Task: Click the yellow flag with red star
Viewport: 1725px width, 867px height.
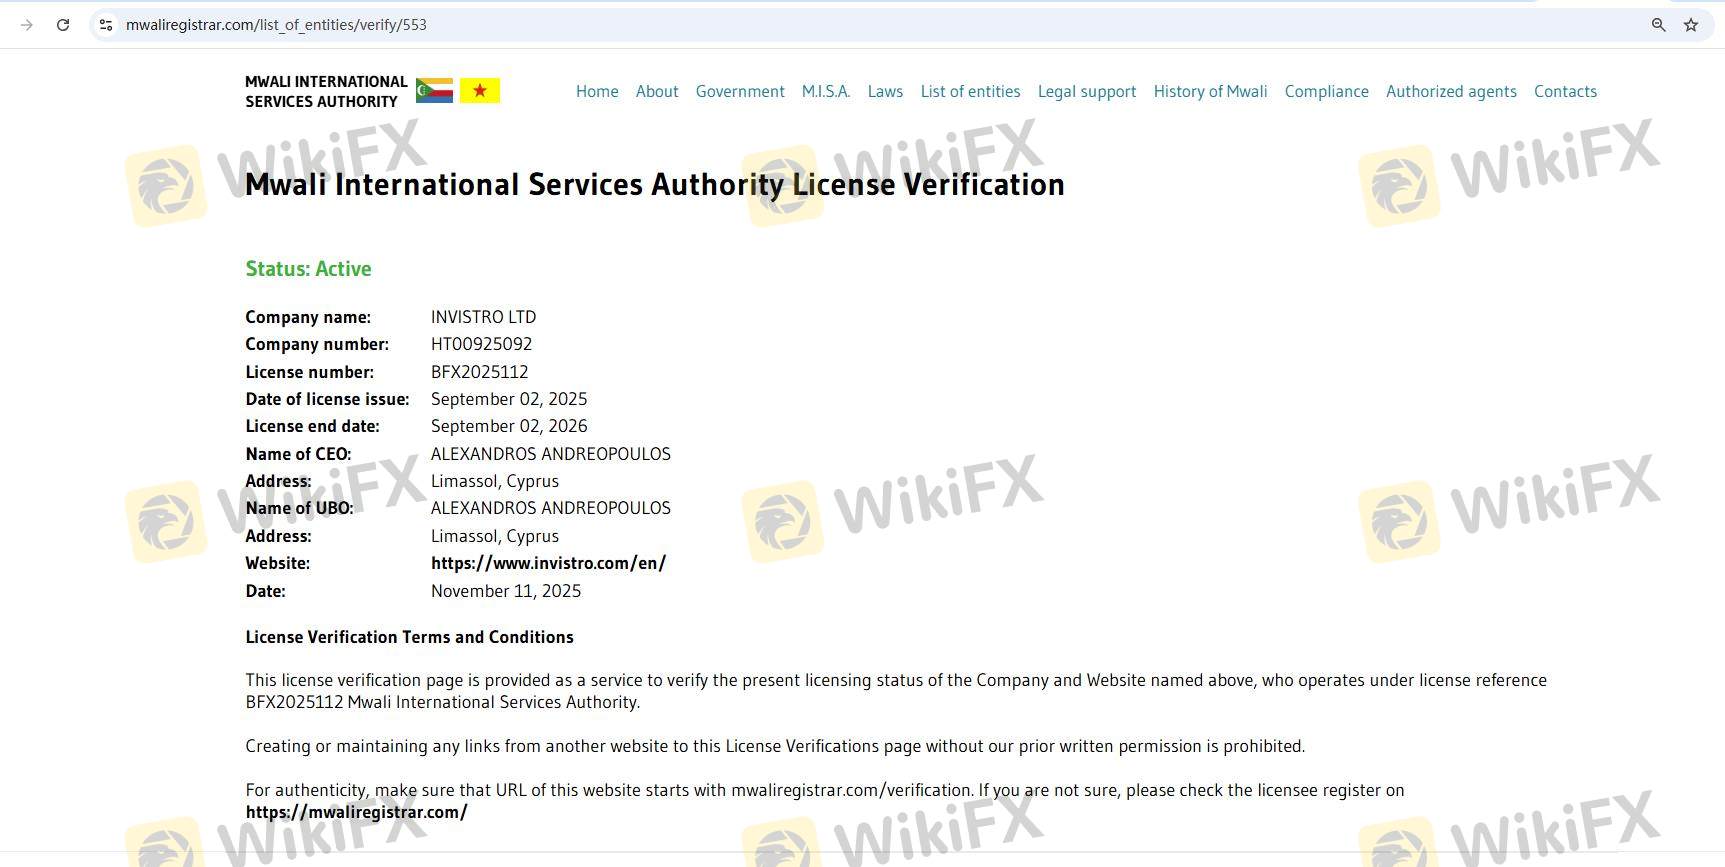Action: (480, 91)
